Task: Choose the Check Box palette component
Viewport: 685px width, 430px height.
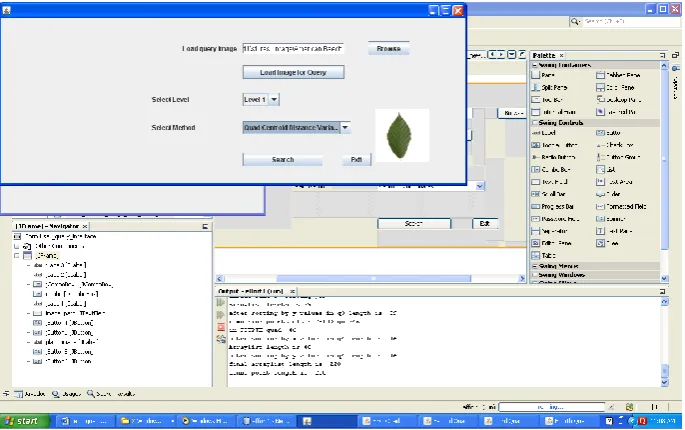Action: pyautogui.click(x=615, y=145)
